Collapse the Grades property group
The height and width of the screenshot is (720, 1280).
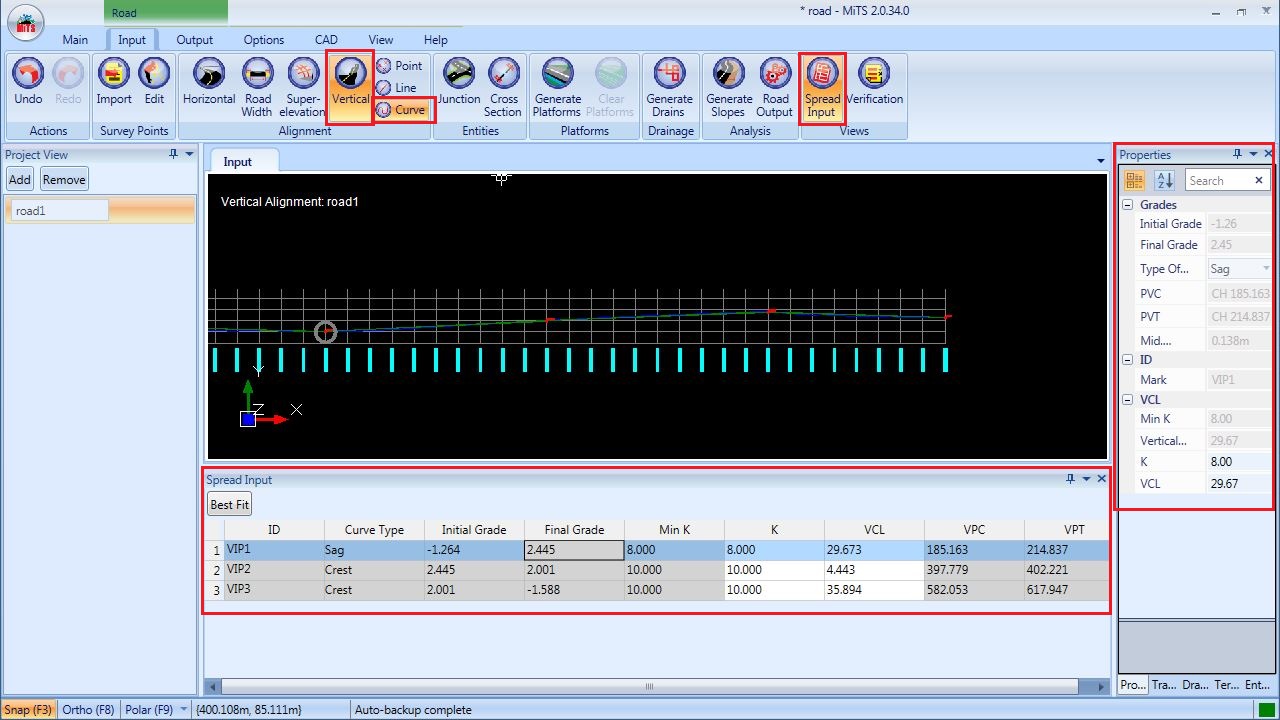[x=1128, y=205]
